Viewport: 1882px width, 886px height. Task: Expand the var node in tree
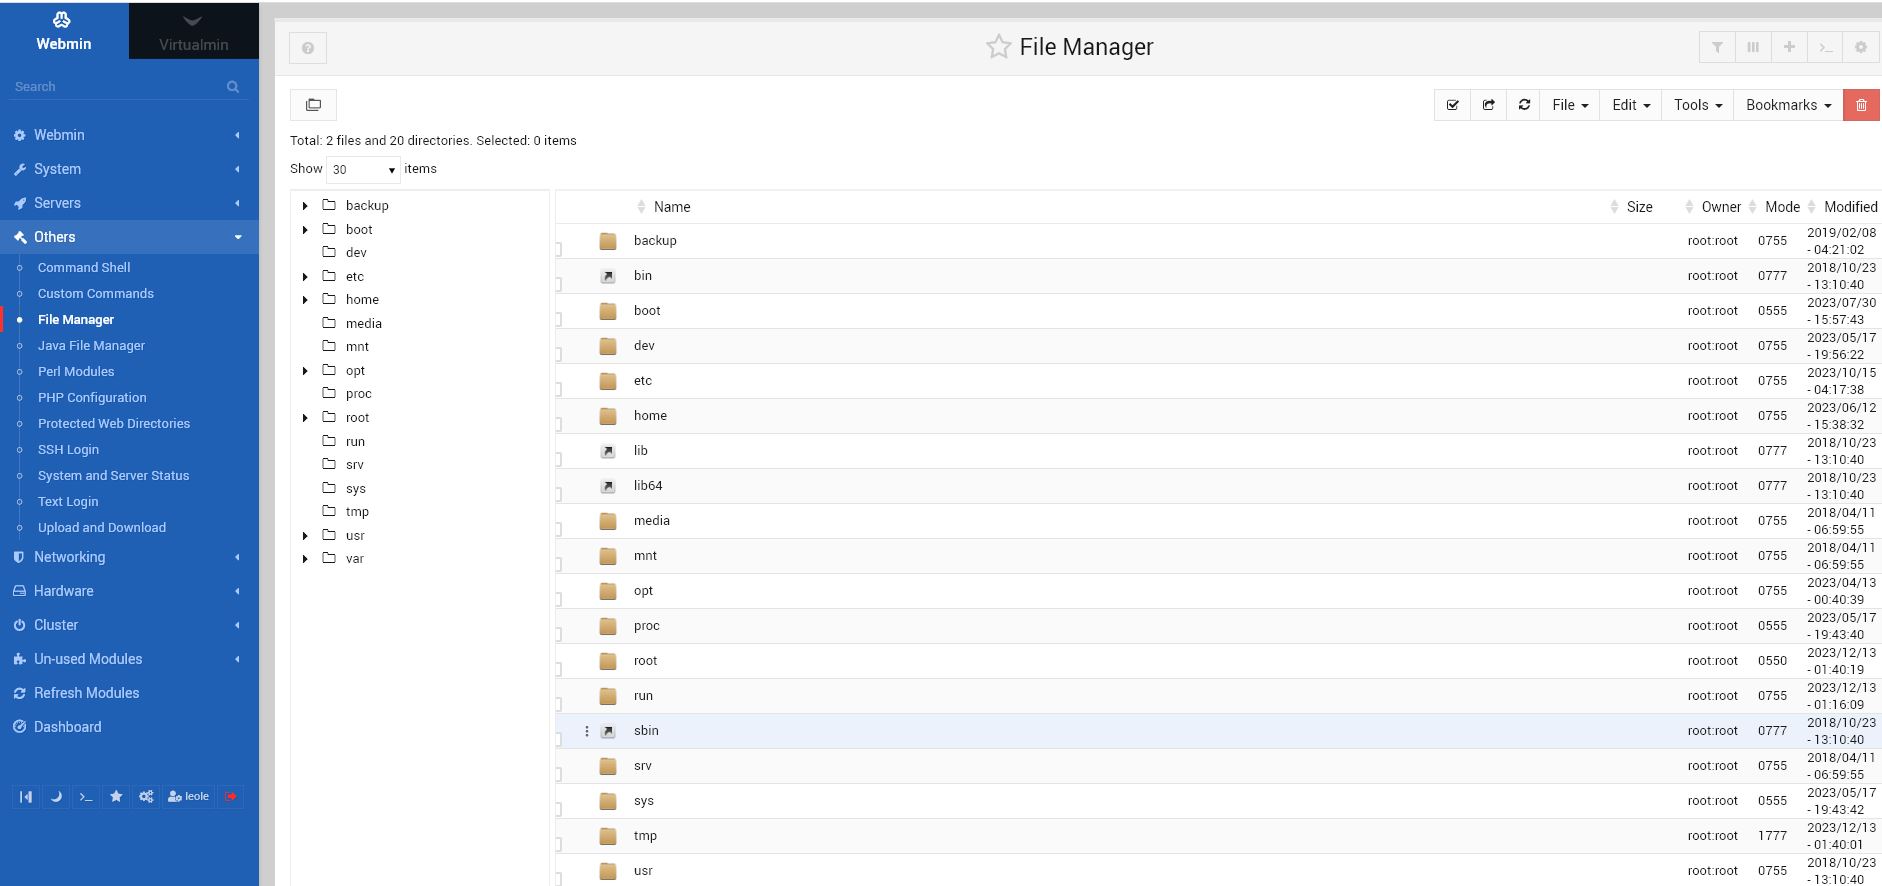pos(305,559)
